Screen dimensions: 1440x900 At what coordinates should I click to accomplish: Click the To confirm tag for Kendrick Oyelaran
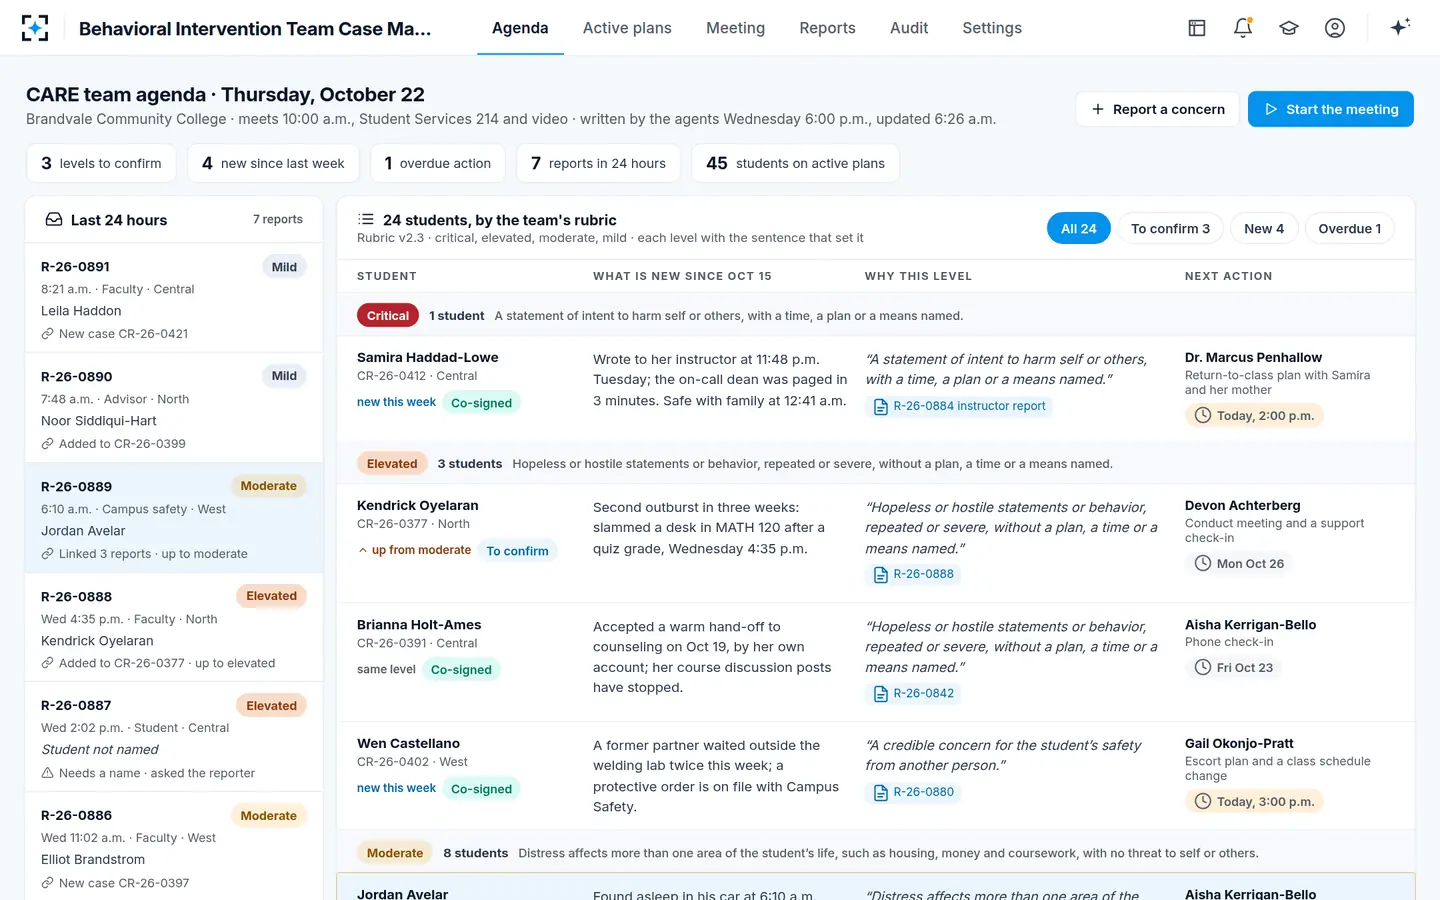coord(517,551)
